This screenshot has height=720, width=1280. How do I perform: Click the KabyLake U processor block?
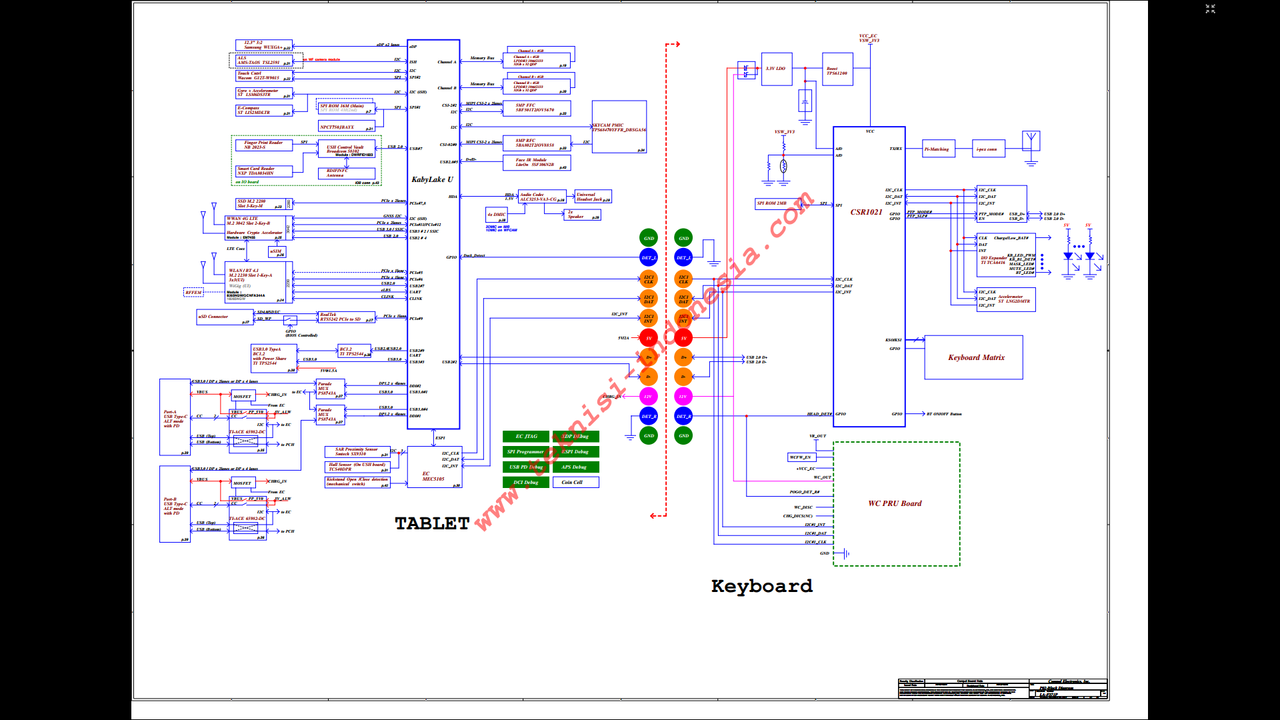point(434,234)
